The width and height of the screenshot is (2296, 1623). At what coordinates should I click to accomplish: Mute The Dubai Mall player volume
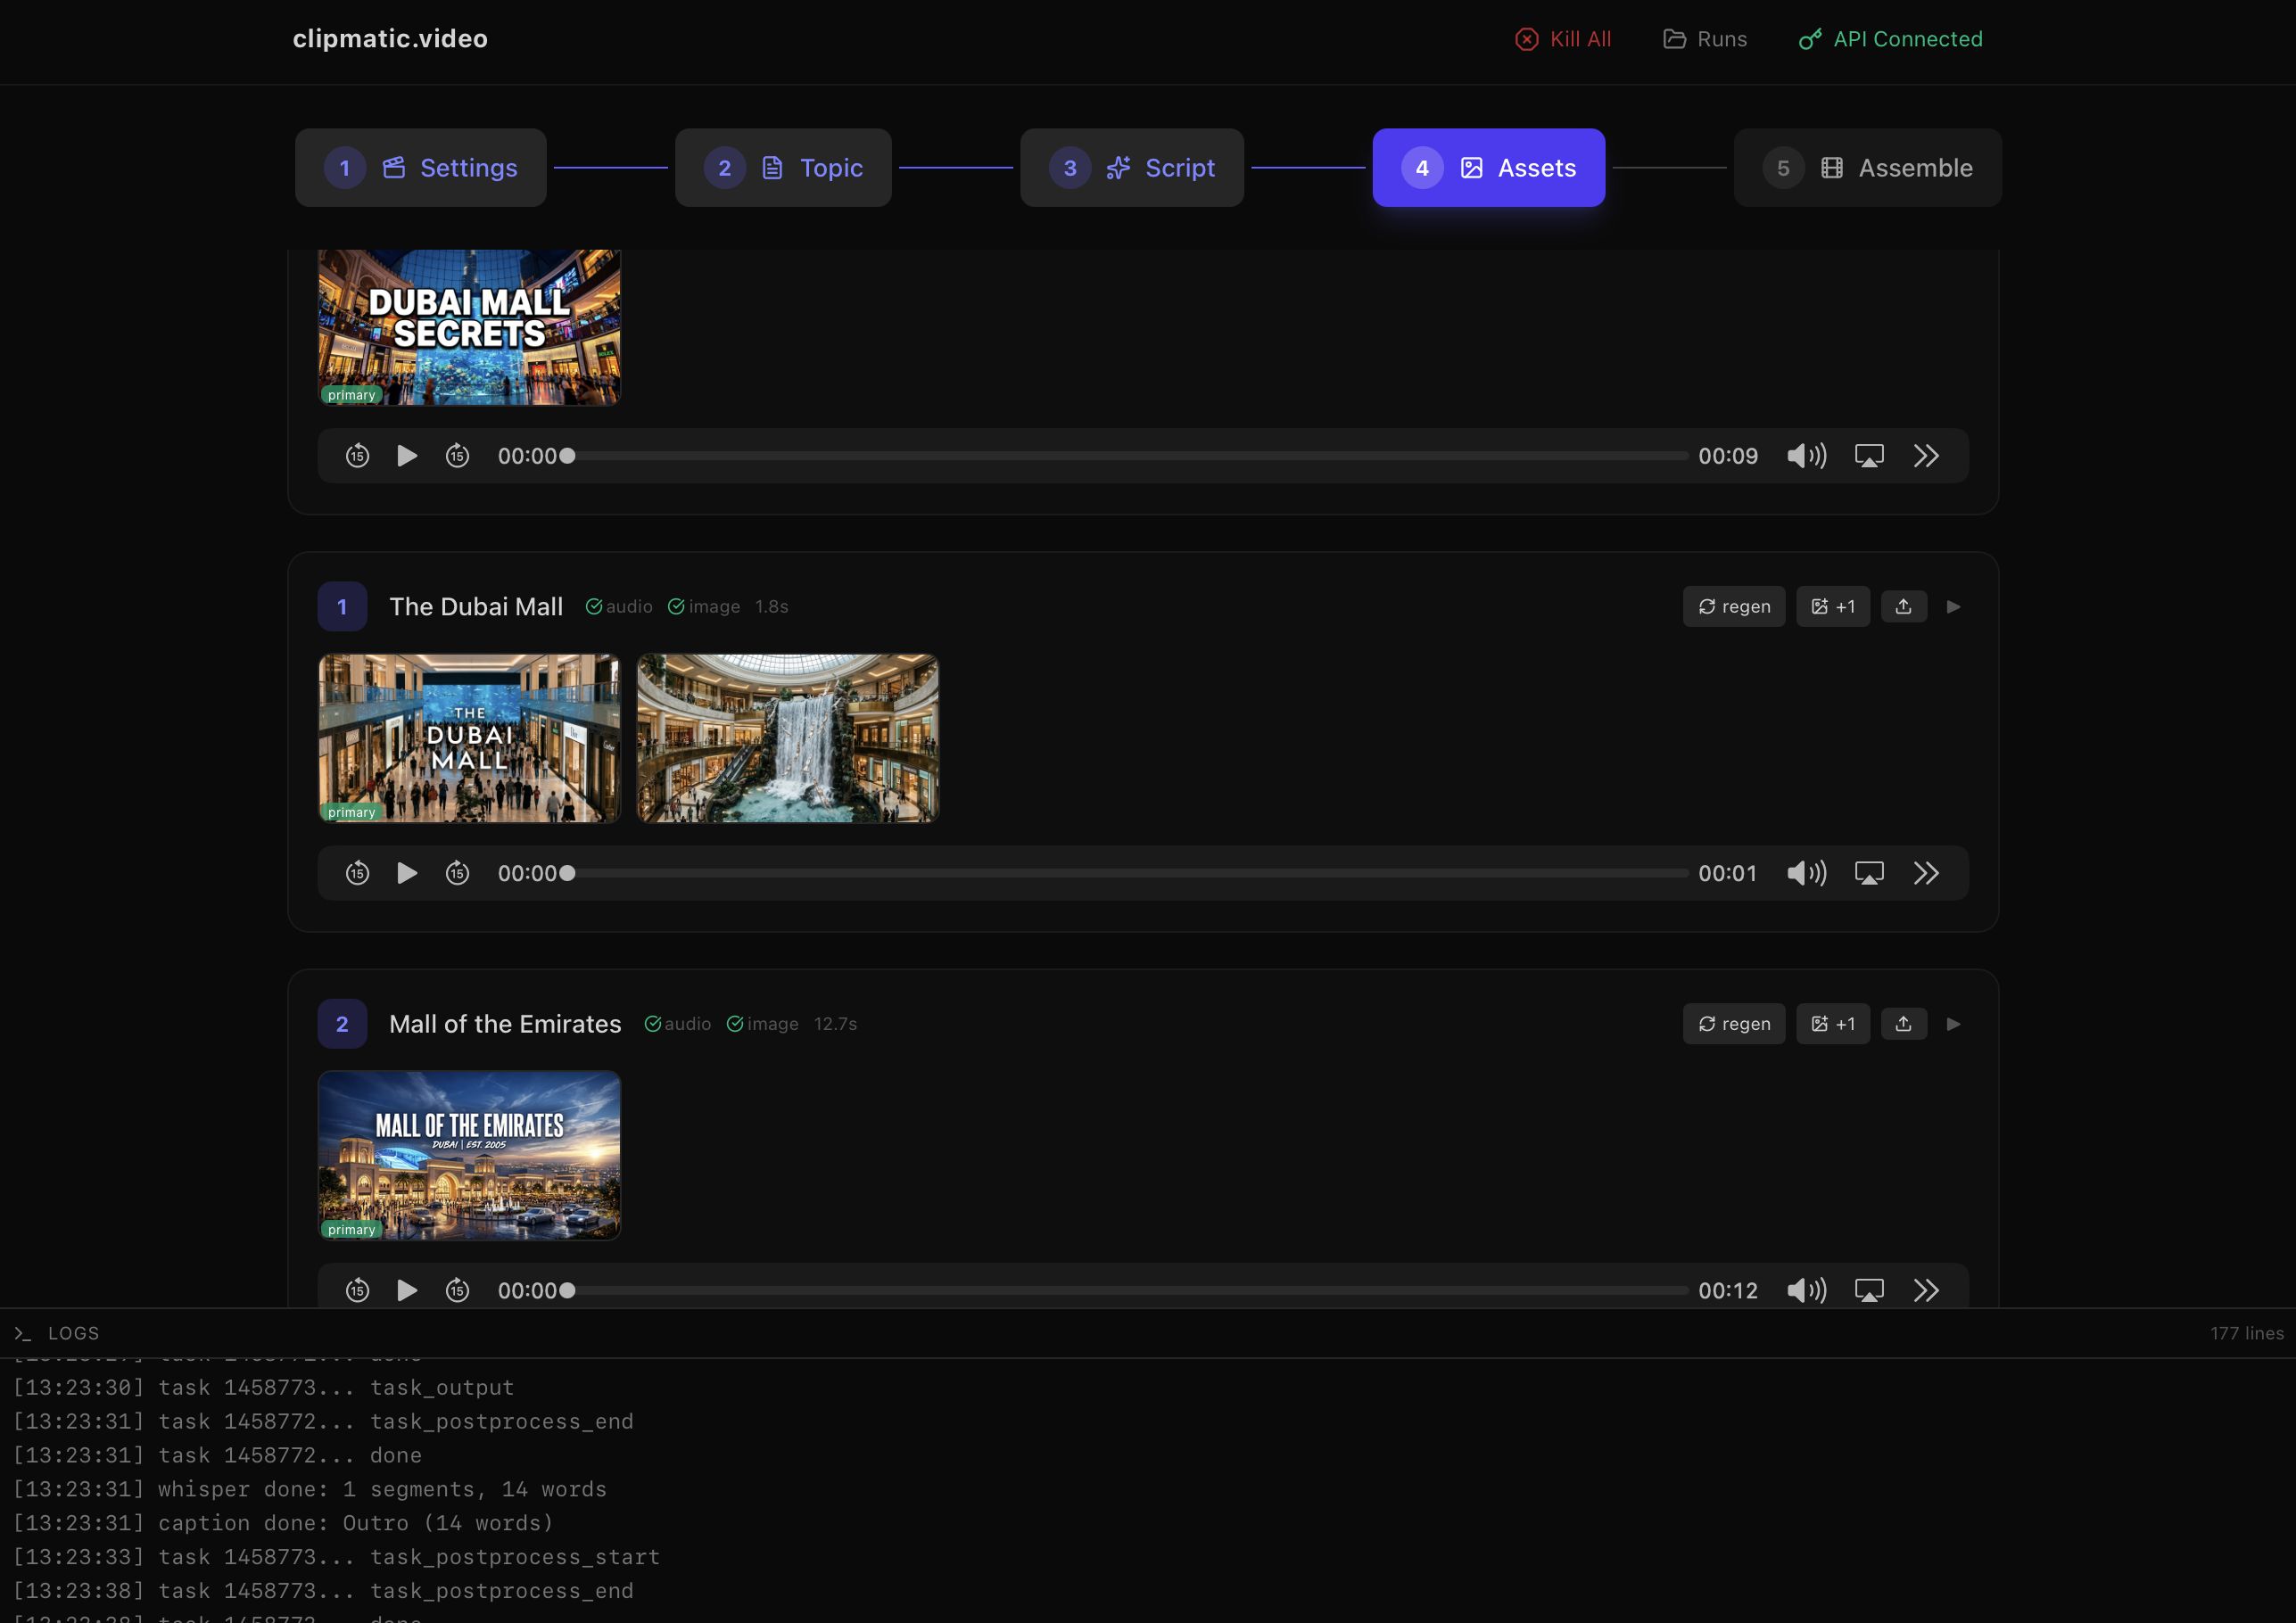[x=1807, y=872]
